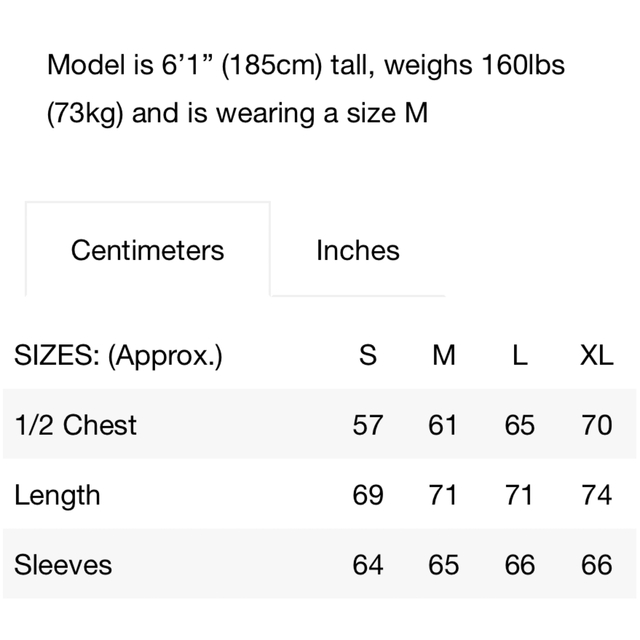The height and width of the screenshot is (640, 640).
Task: Switch to the Inches tab
Action: [x=358, y=250]
